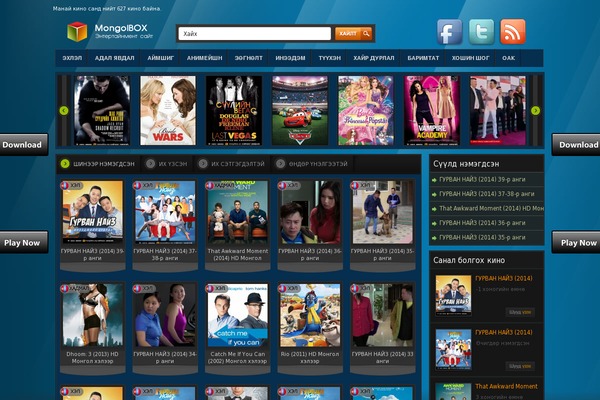
Task: Click the MongolBOX cube logo
Action: click(x=77, y=31)
